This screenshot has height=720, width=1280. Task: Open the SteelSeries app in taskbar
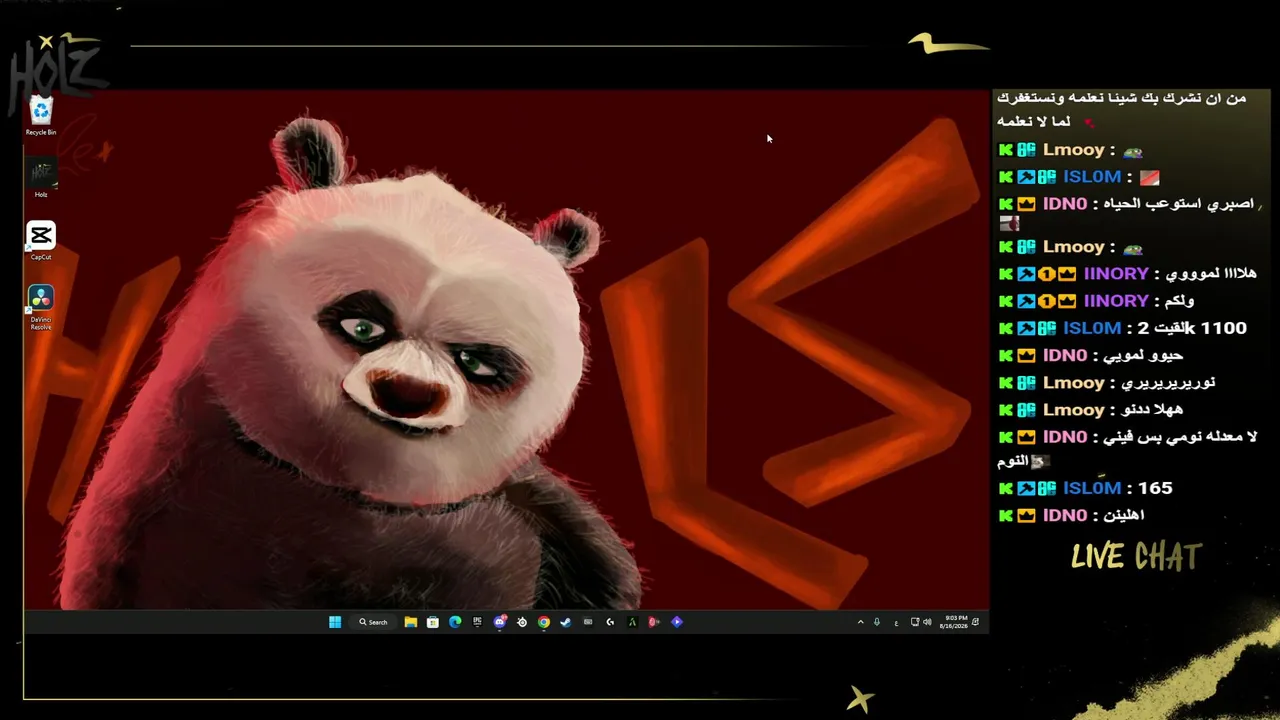click(x=522, y=622)
